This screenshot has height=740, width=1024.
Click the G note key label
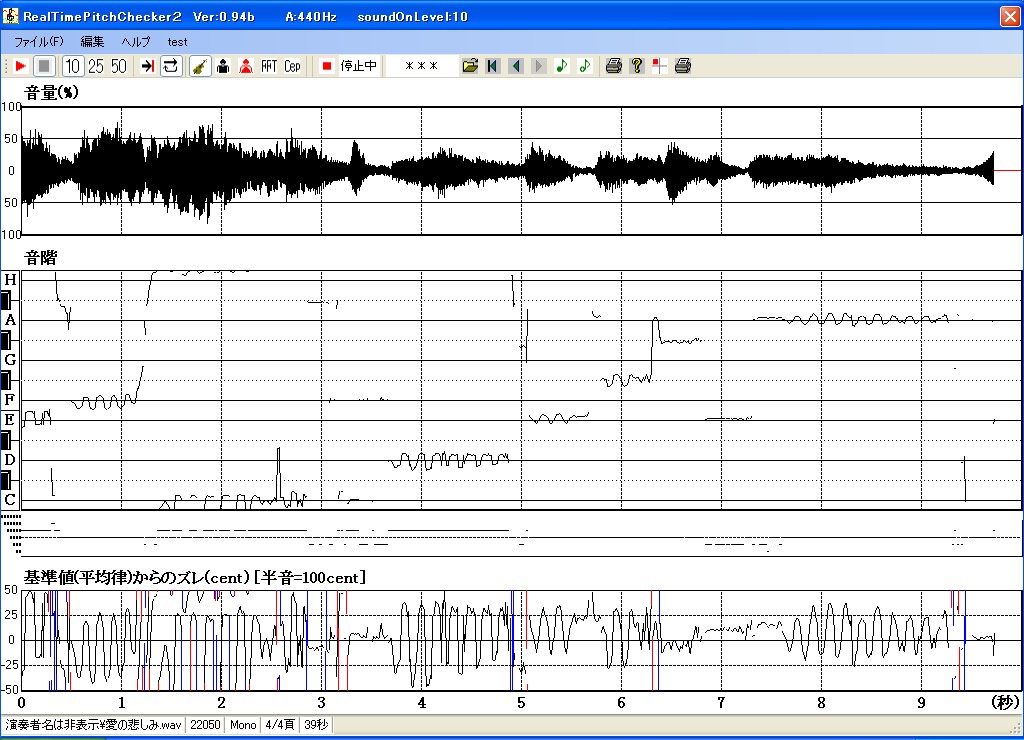10,360
